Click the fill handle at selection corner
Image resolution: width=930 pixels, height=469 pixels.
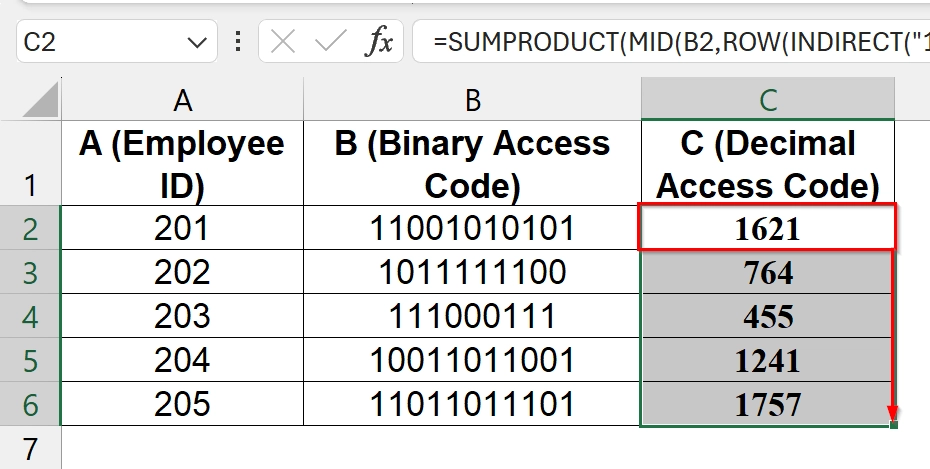894,425
